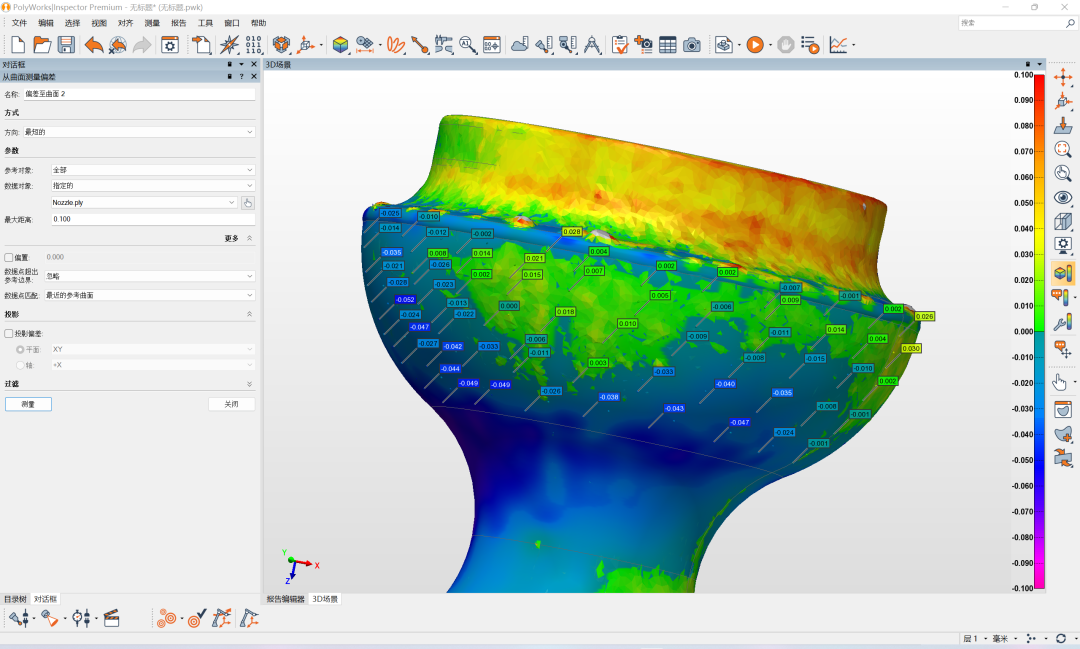Expand the 过滤 section
Image resolution: width=1080 pixels, height=649 pixels.
249,384
